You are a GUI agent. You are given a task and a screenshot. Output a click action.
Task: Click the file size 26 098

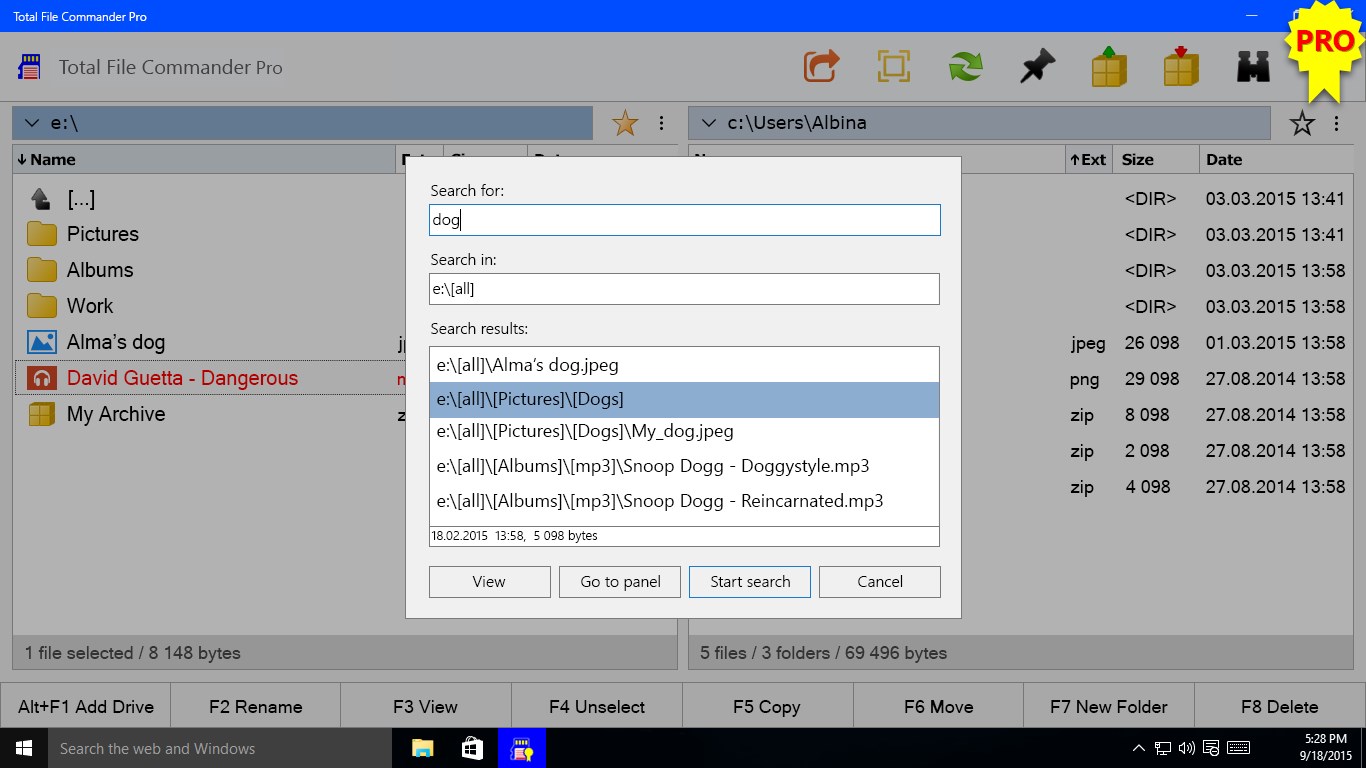pyautogui.click(x=1152, y=343)
